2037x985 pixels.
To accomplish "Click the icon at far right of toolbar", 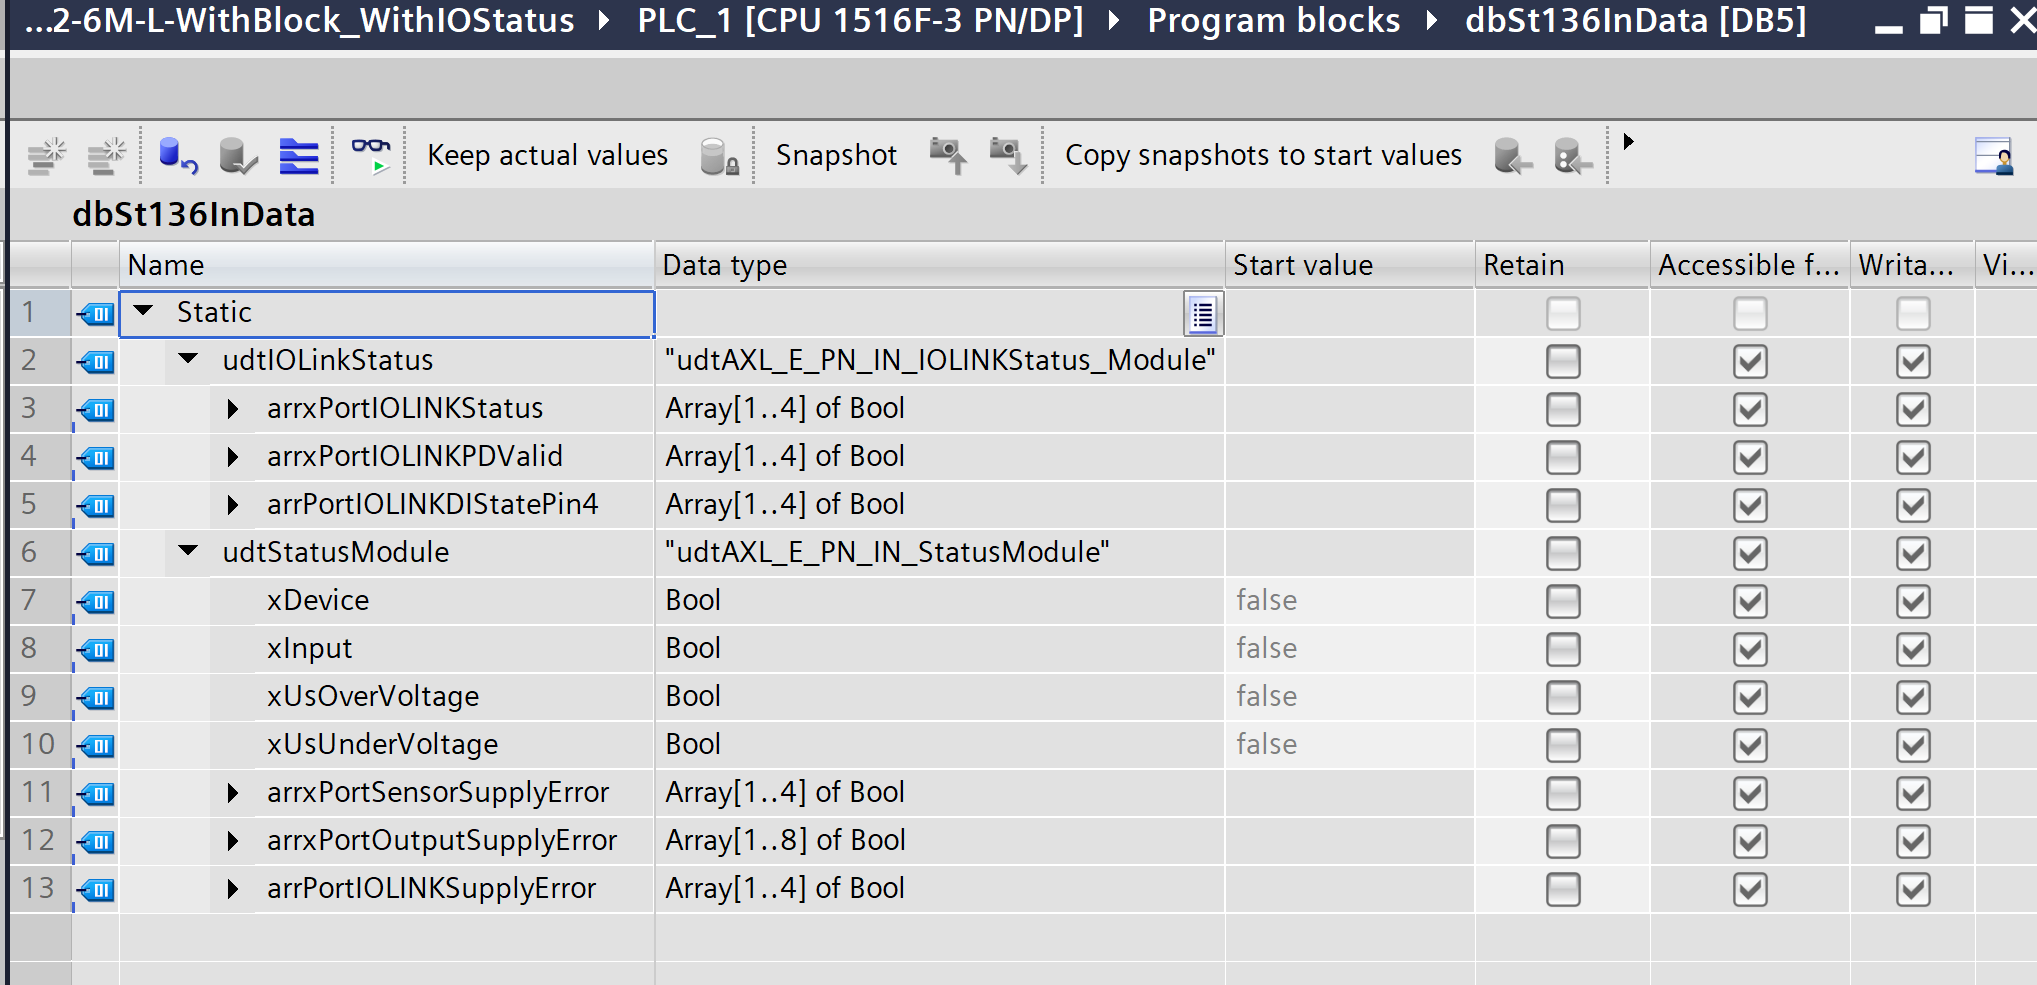I will 1993,156.
